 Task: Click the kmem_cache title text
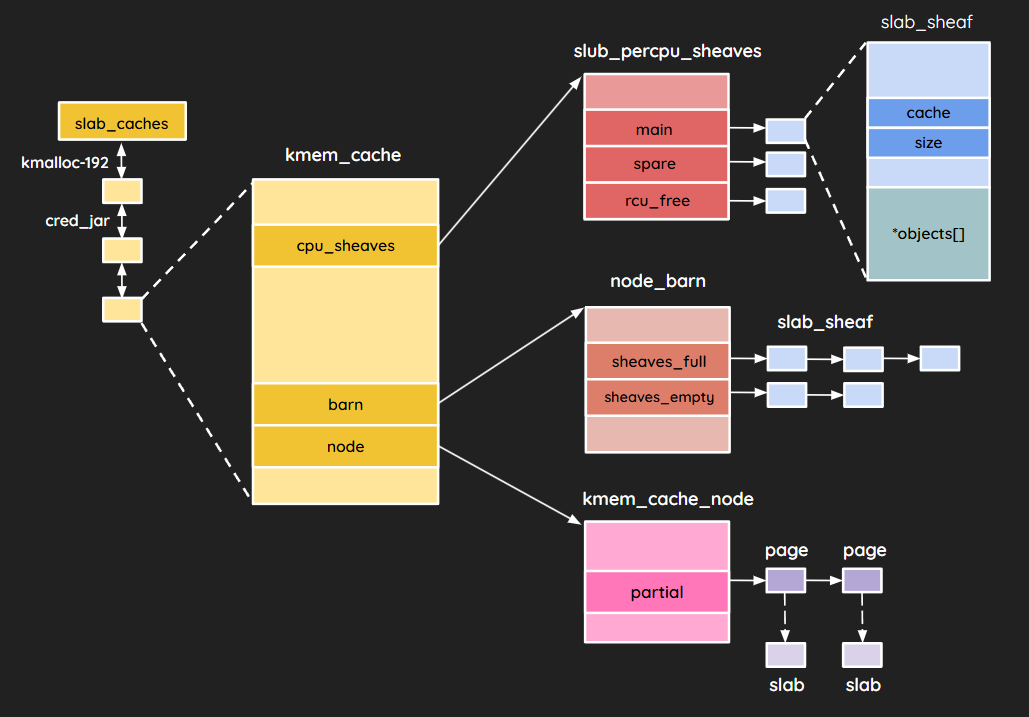coord(343,155)
